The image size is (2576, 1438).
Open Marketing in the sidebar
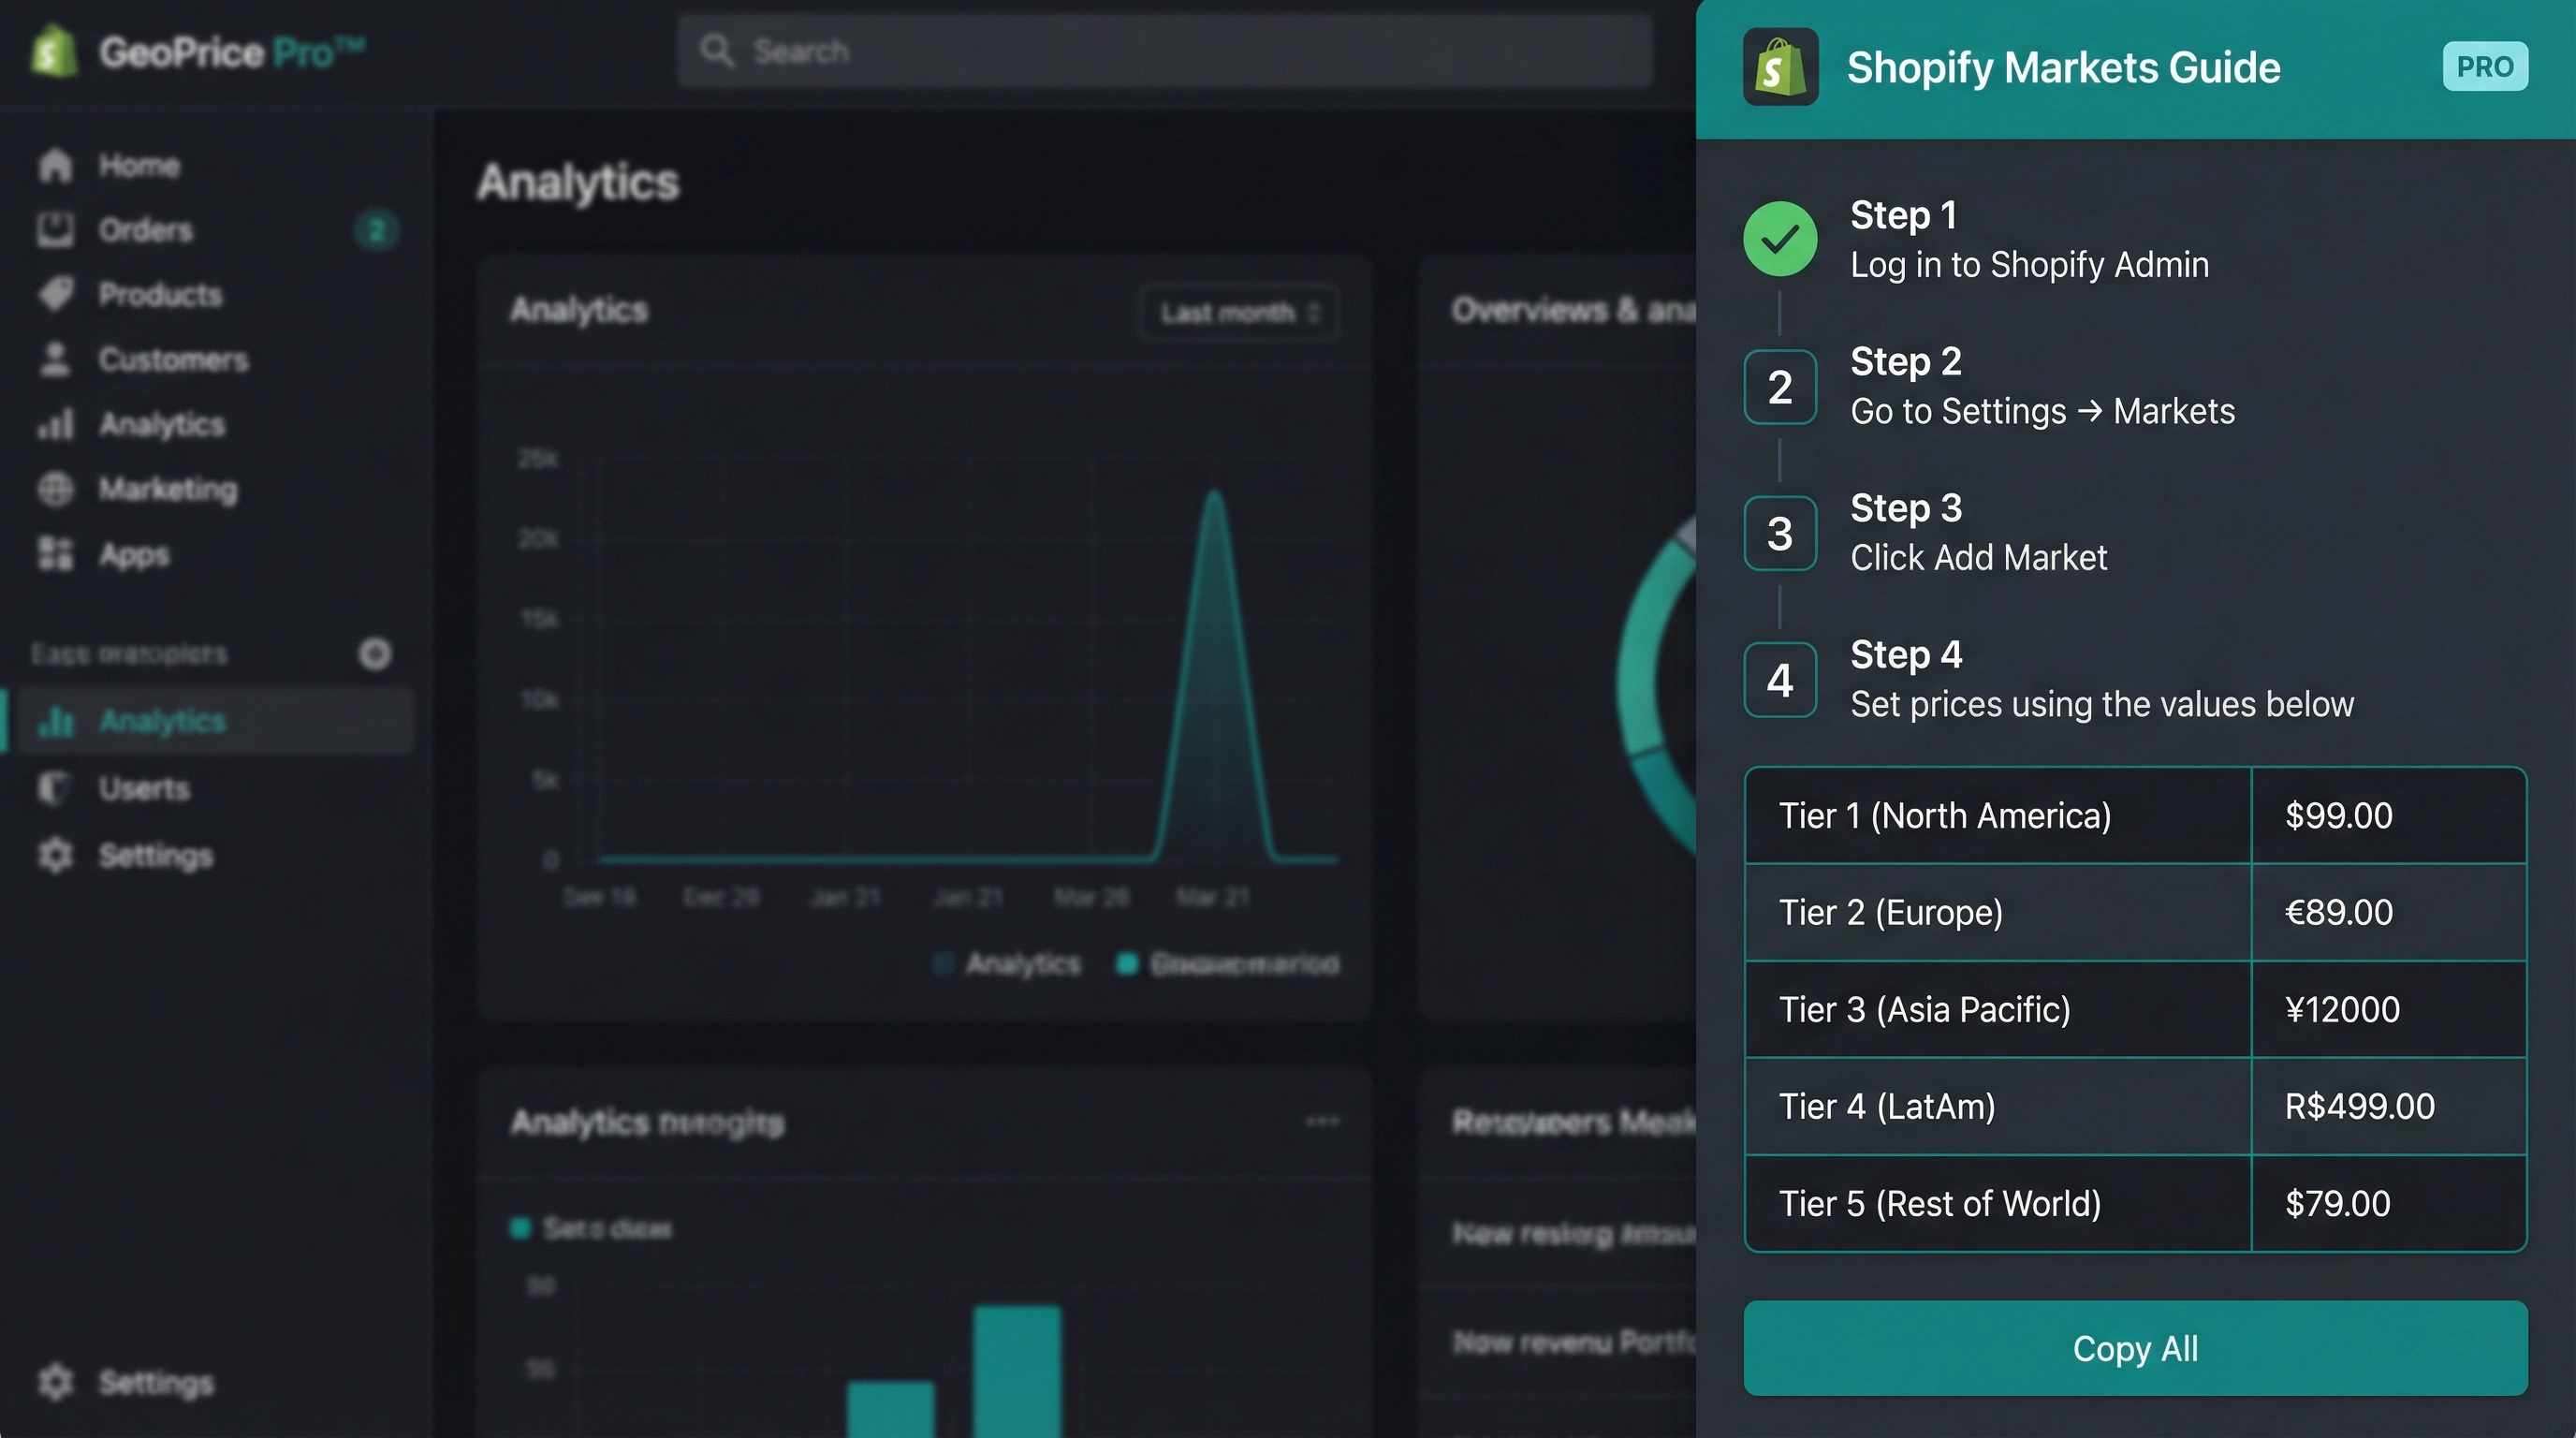(168, 490)
